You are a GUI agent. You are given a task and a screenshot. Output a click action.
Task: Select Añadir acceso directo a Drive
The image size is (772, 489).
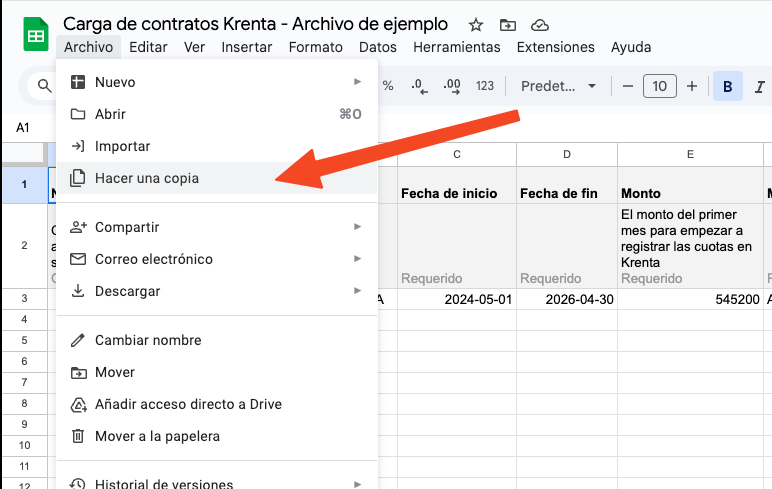(x=217, y=404)
